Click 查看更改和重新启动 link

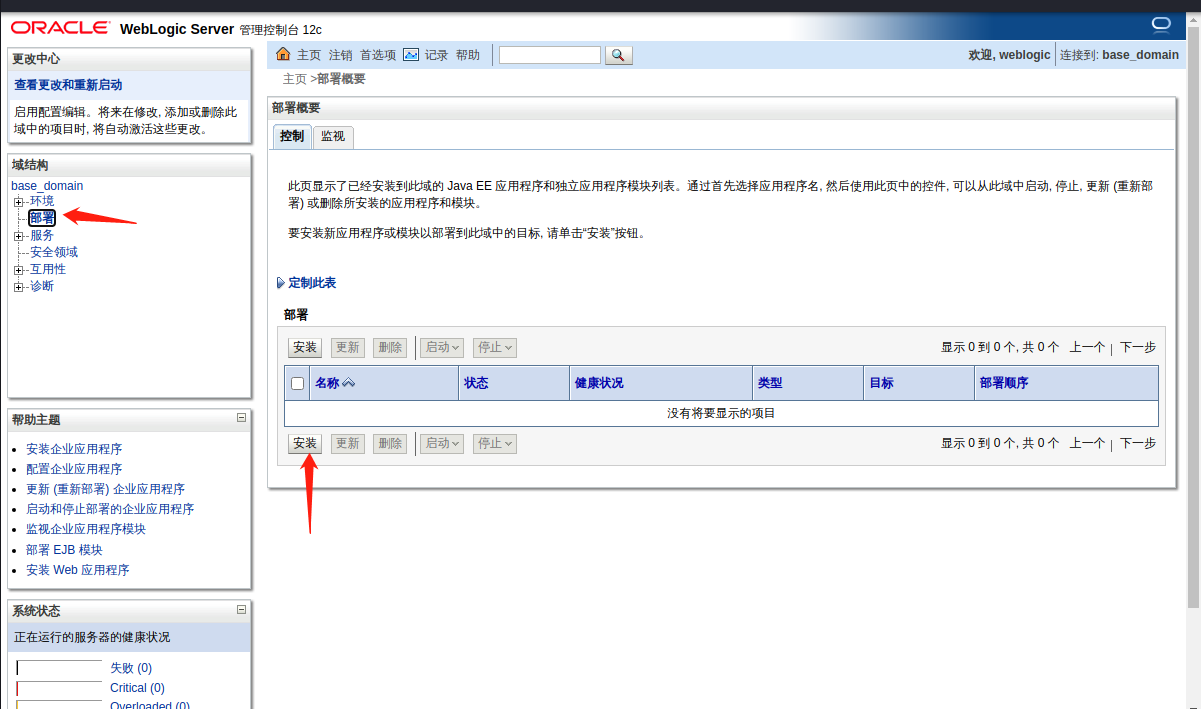(x=68, y=85)
